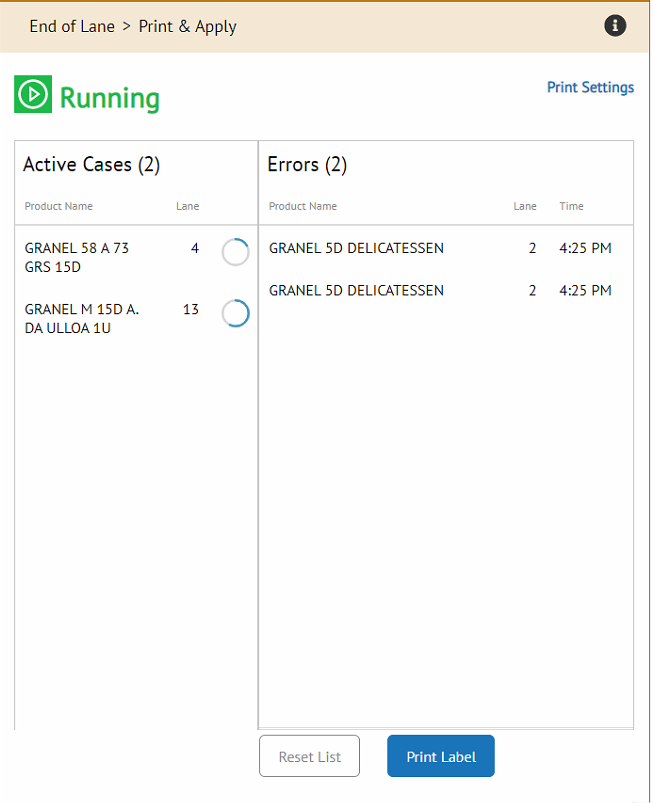Open Print Settings
The image size is (653, 803).
(x=590, y=87)
